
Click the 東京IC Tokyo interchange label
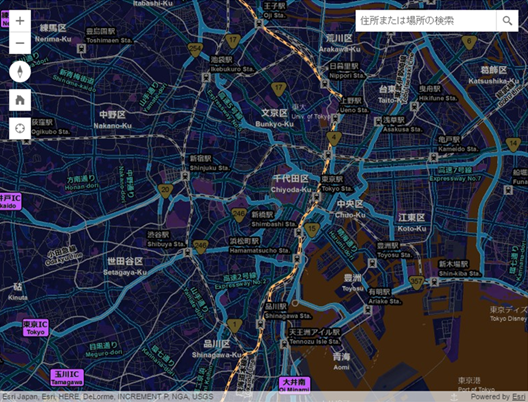[x=35, y=328]
